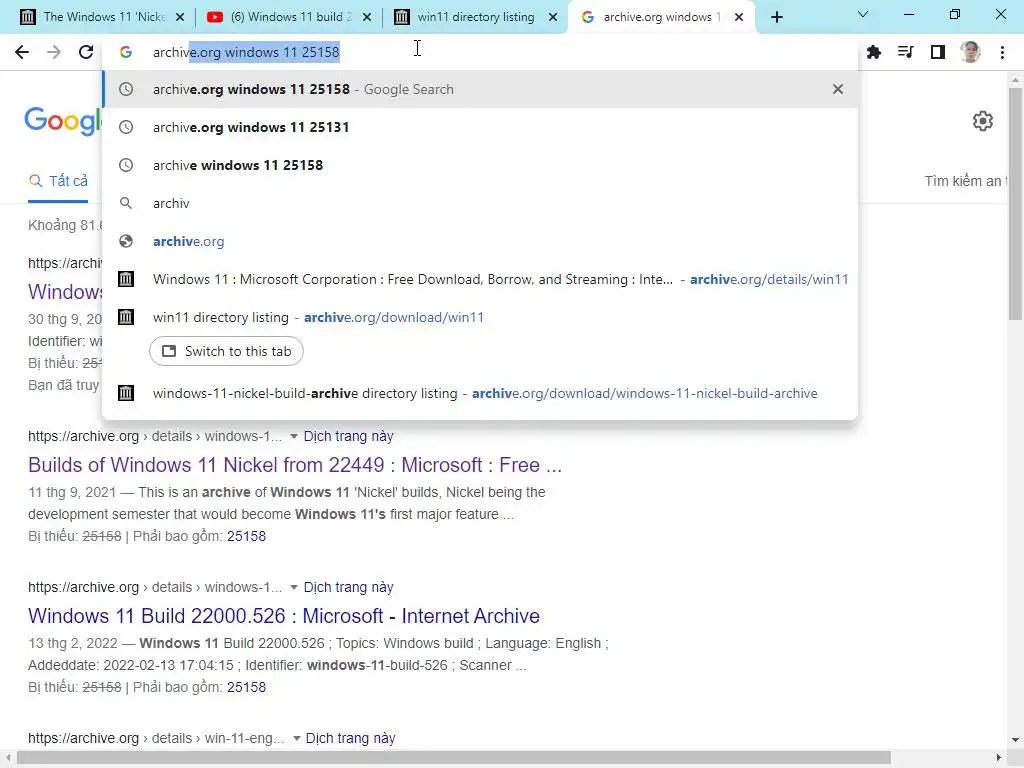The height and width of the screenshot is (768, 1024).
Task: Click inside the address bar text
Action: (x=246, y=52)
